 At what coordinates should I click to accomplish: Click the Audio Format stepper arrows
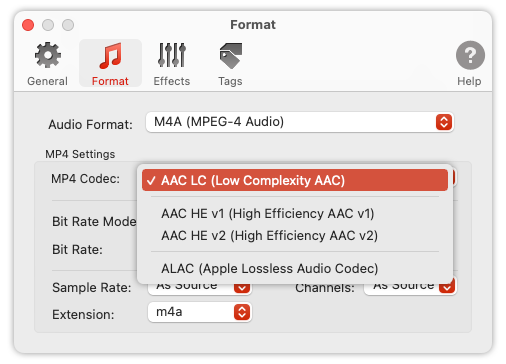tap(444, 122)
